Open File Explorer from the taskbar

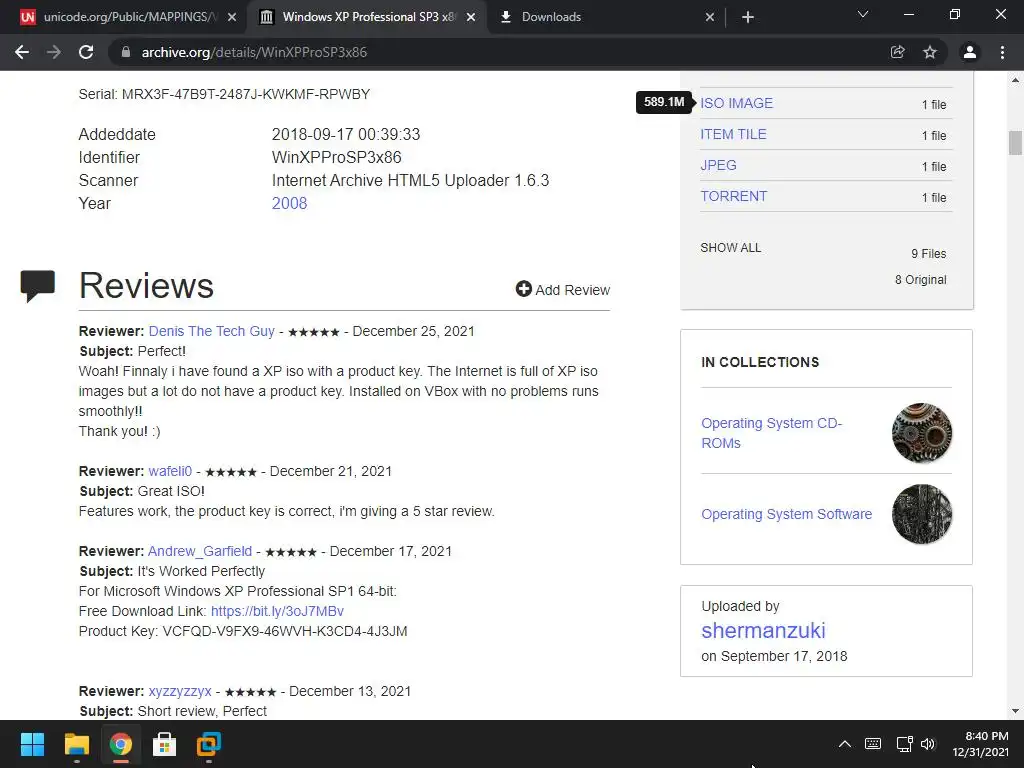[76, 744]
